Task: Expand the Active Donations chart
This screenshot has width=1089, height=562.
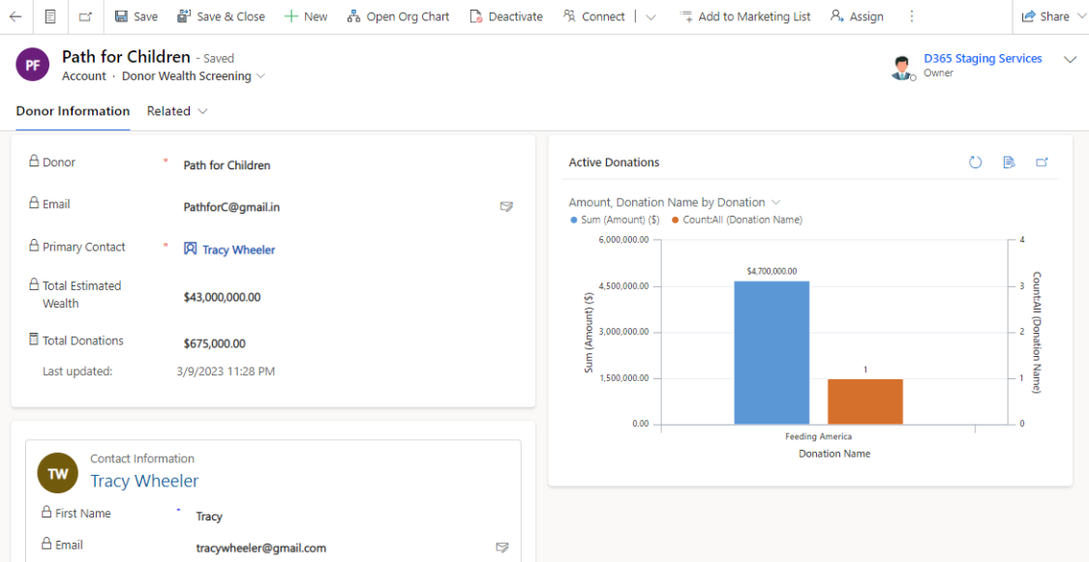Action: click(1042, 162)
